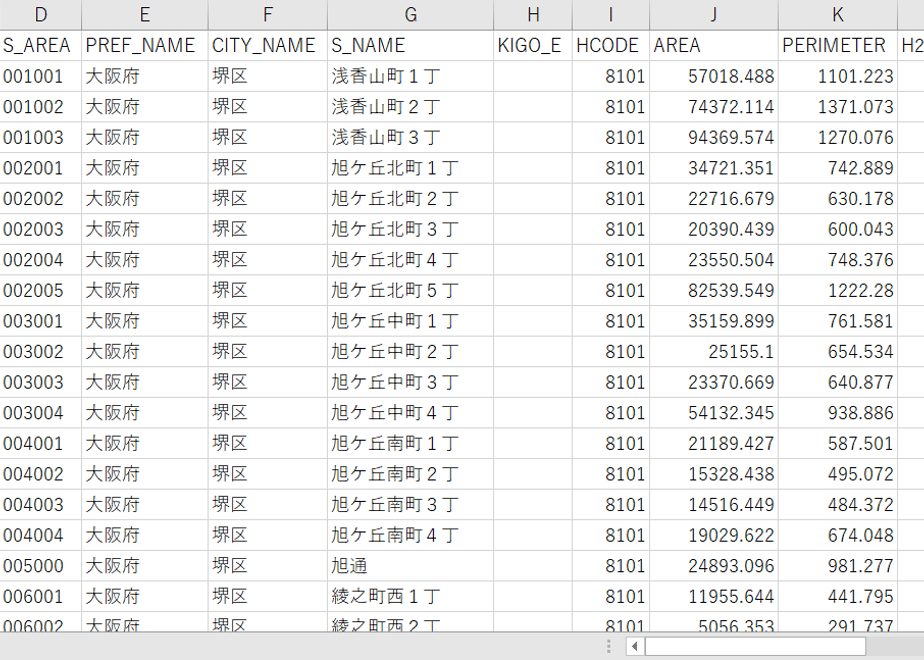
Task: Select PERIMETER value 938.886
Action: 838,413
